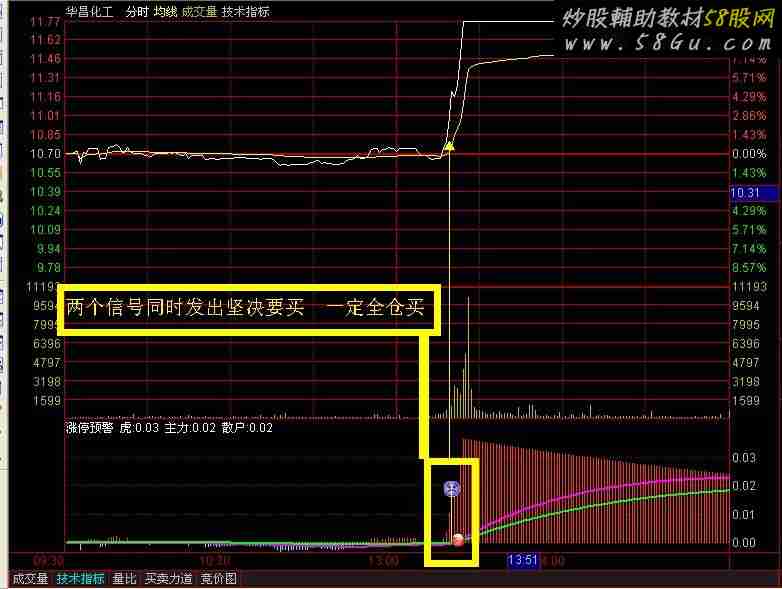Click the 主力:0.02 indicator value

[x=190, y=428]
